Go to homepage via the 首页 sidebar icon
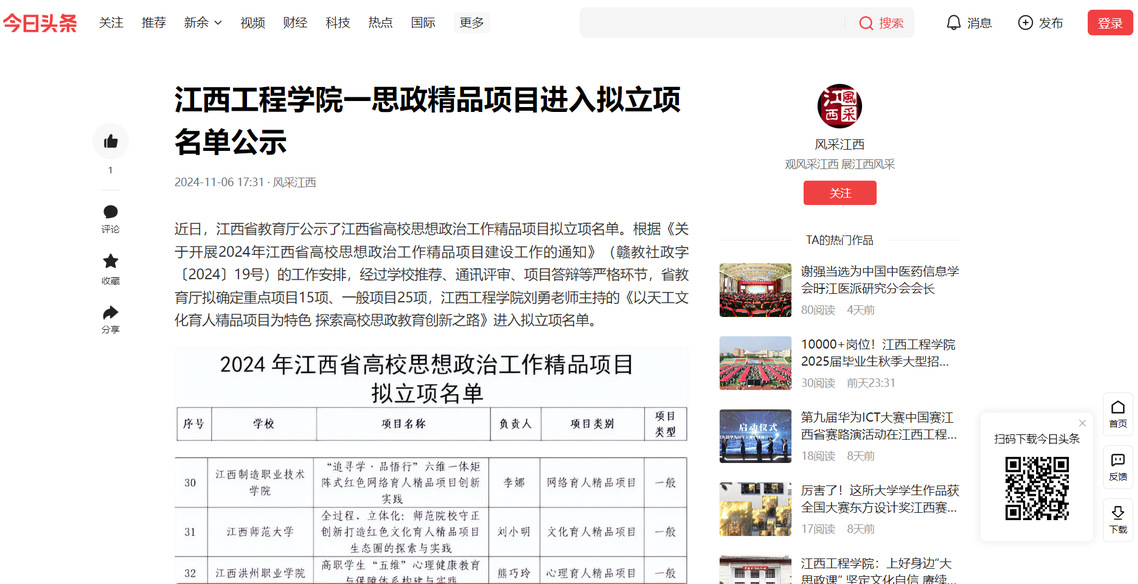The image size is (1138, 584). [x=1118, y=408]
